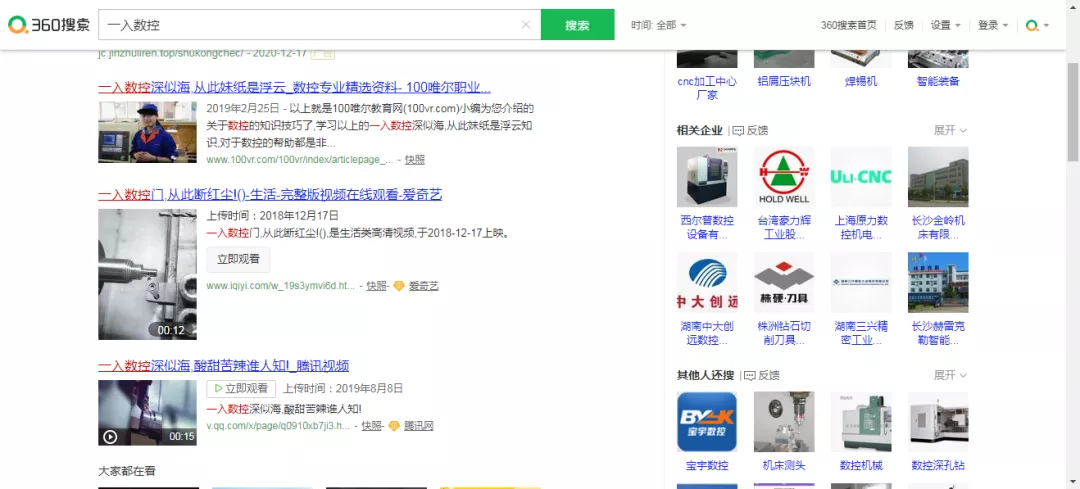This screenshot has width=1080, height=489.
Task: Click 智能装备 link
Action: [x=938, y=81]
